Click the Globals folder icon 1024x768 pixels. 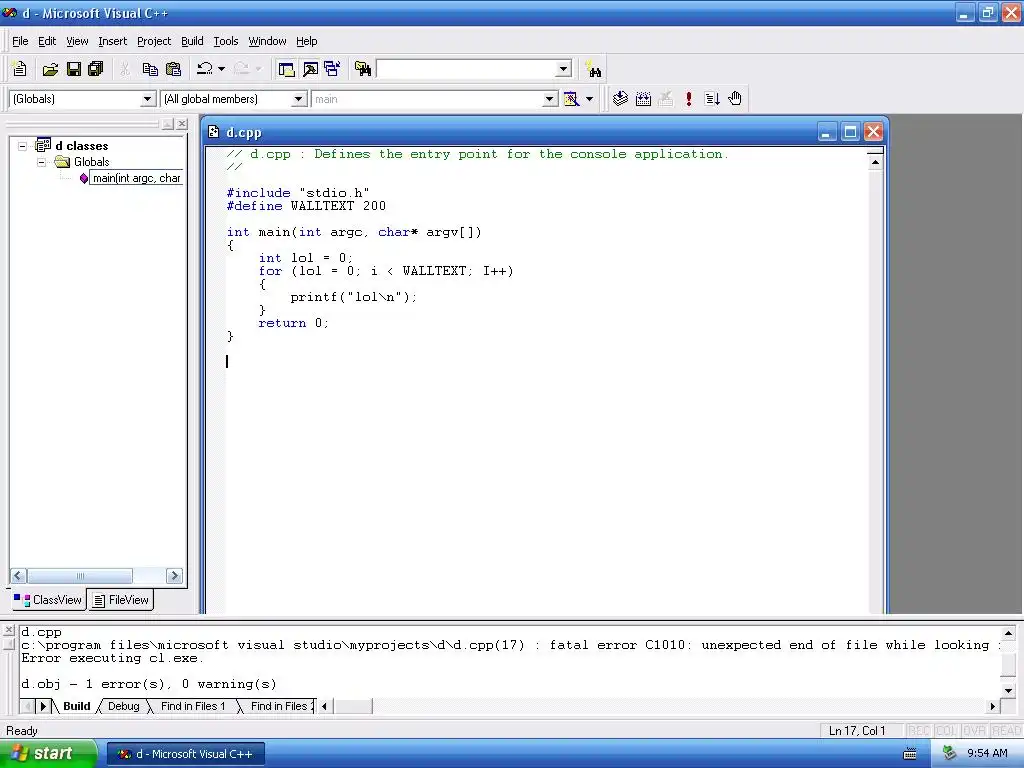coord(62,161)
